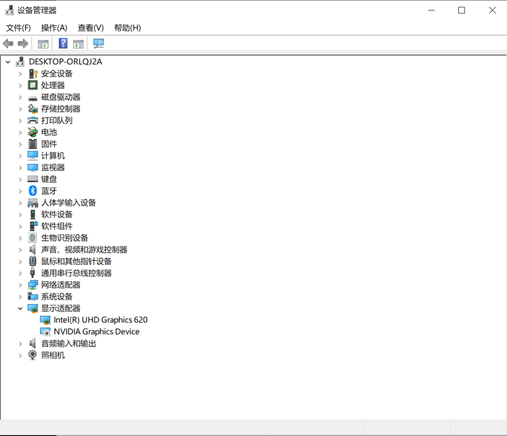This screenshot has height=436, width=507.
Task: Click the Forward arrow toolbar icon
Action: (23, 43)
